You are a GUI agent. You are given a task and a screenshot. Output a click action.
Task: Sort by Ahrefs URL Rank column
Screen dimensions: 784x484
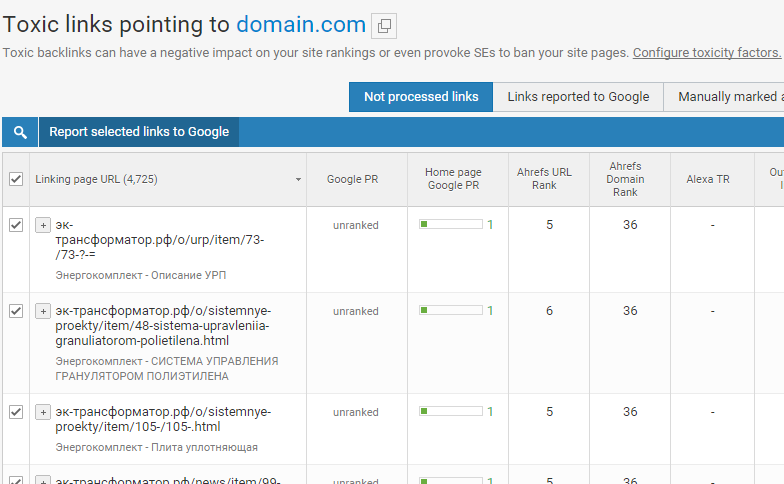coord(544,178)
